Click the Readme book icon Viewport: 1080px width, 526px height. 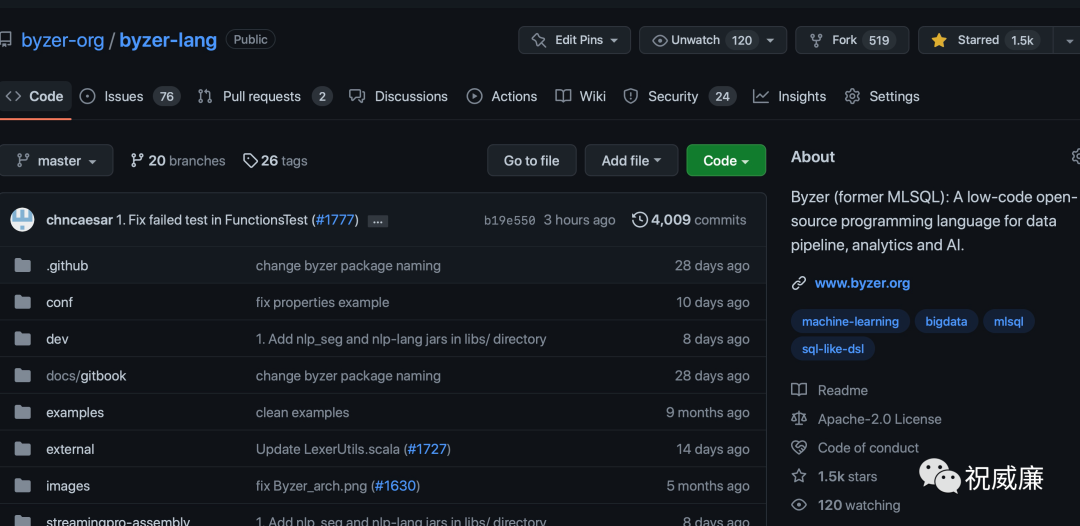pyautogui.click(x=799, y=390)
